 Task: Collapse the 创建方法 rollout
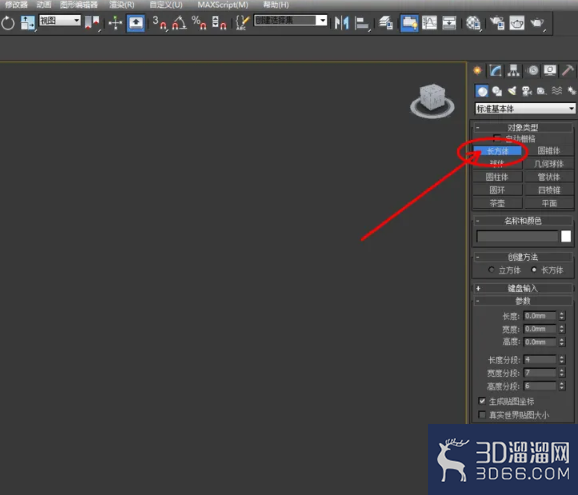[x=523, y=257]
